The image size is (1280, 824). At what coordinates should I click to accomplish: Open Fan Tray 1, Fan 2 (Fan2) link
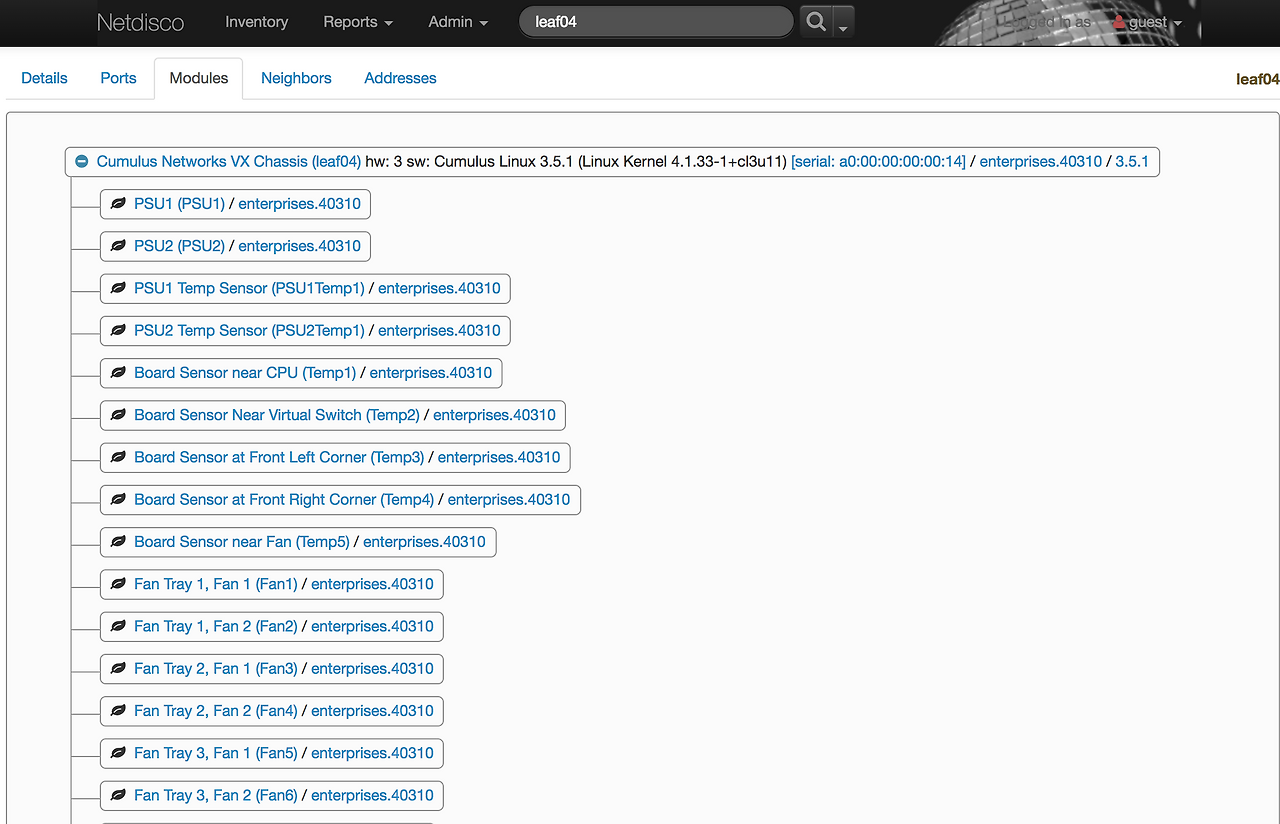pos(216,626)
